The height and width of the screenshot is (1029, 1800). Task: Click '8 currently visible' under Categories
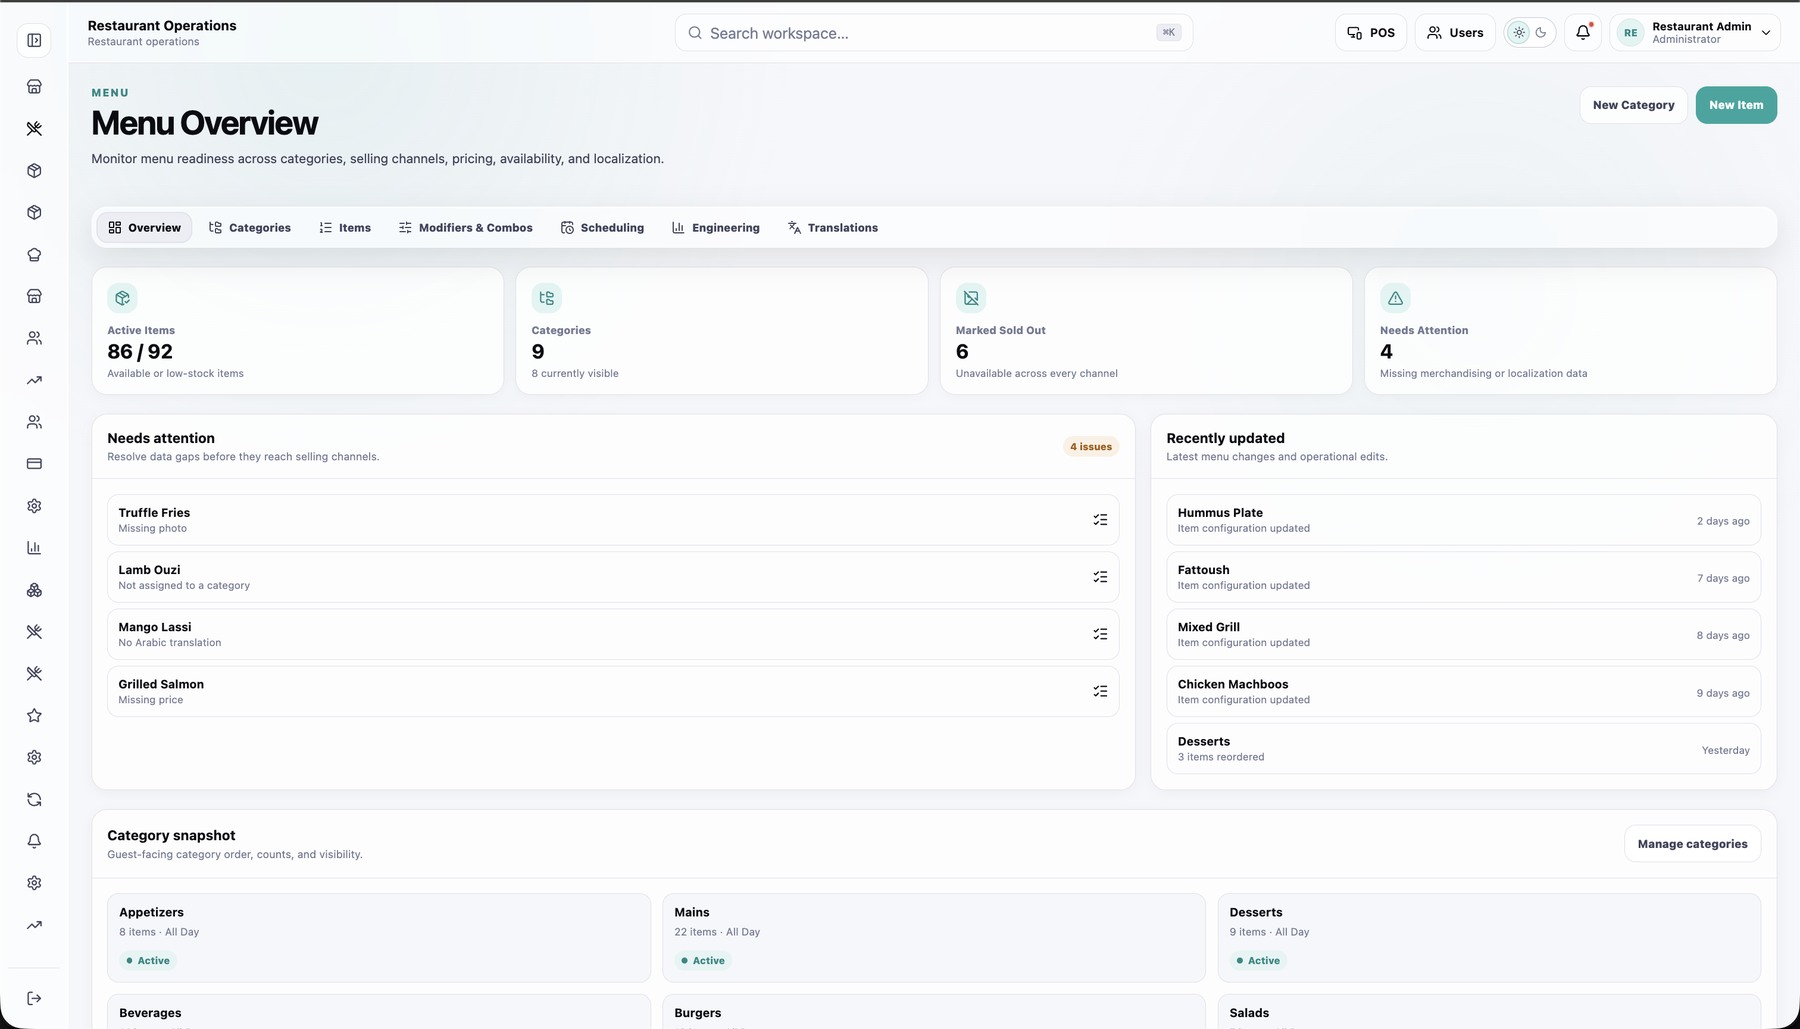pyautogui.click(x=575, y=374)
